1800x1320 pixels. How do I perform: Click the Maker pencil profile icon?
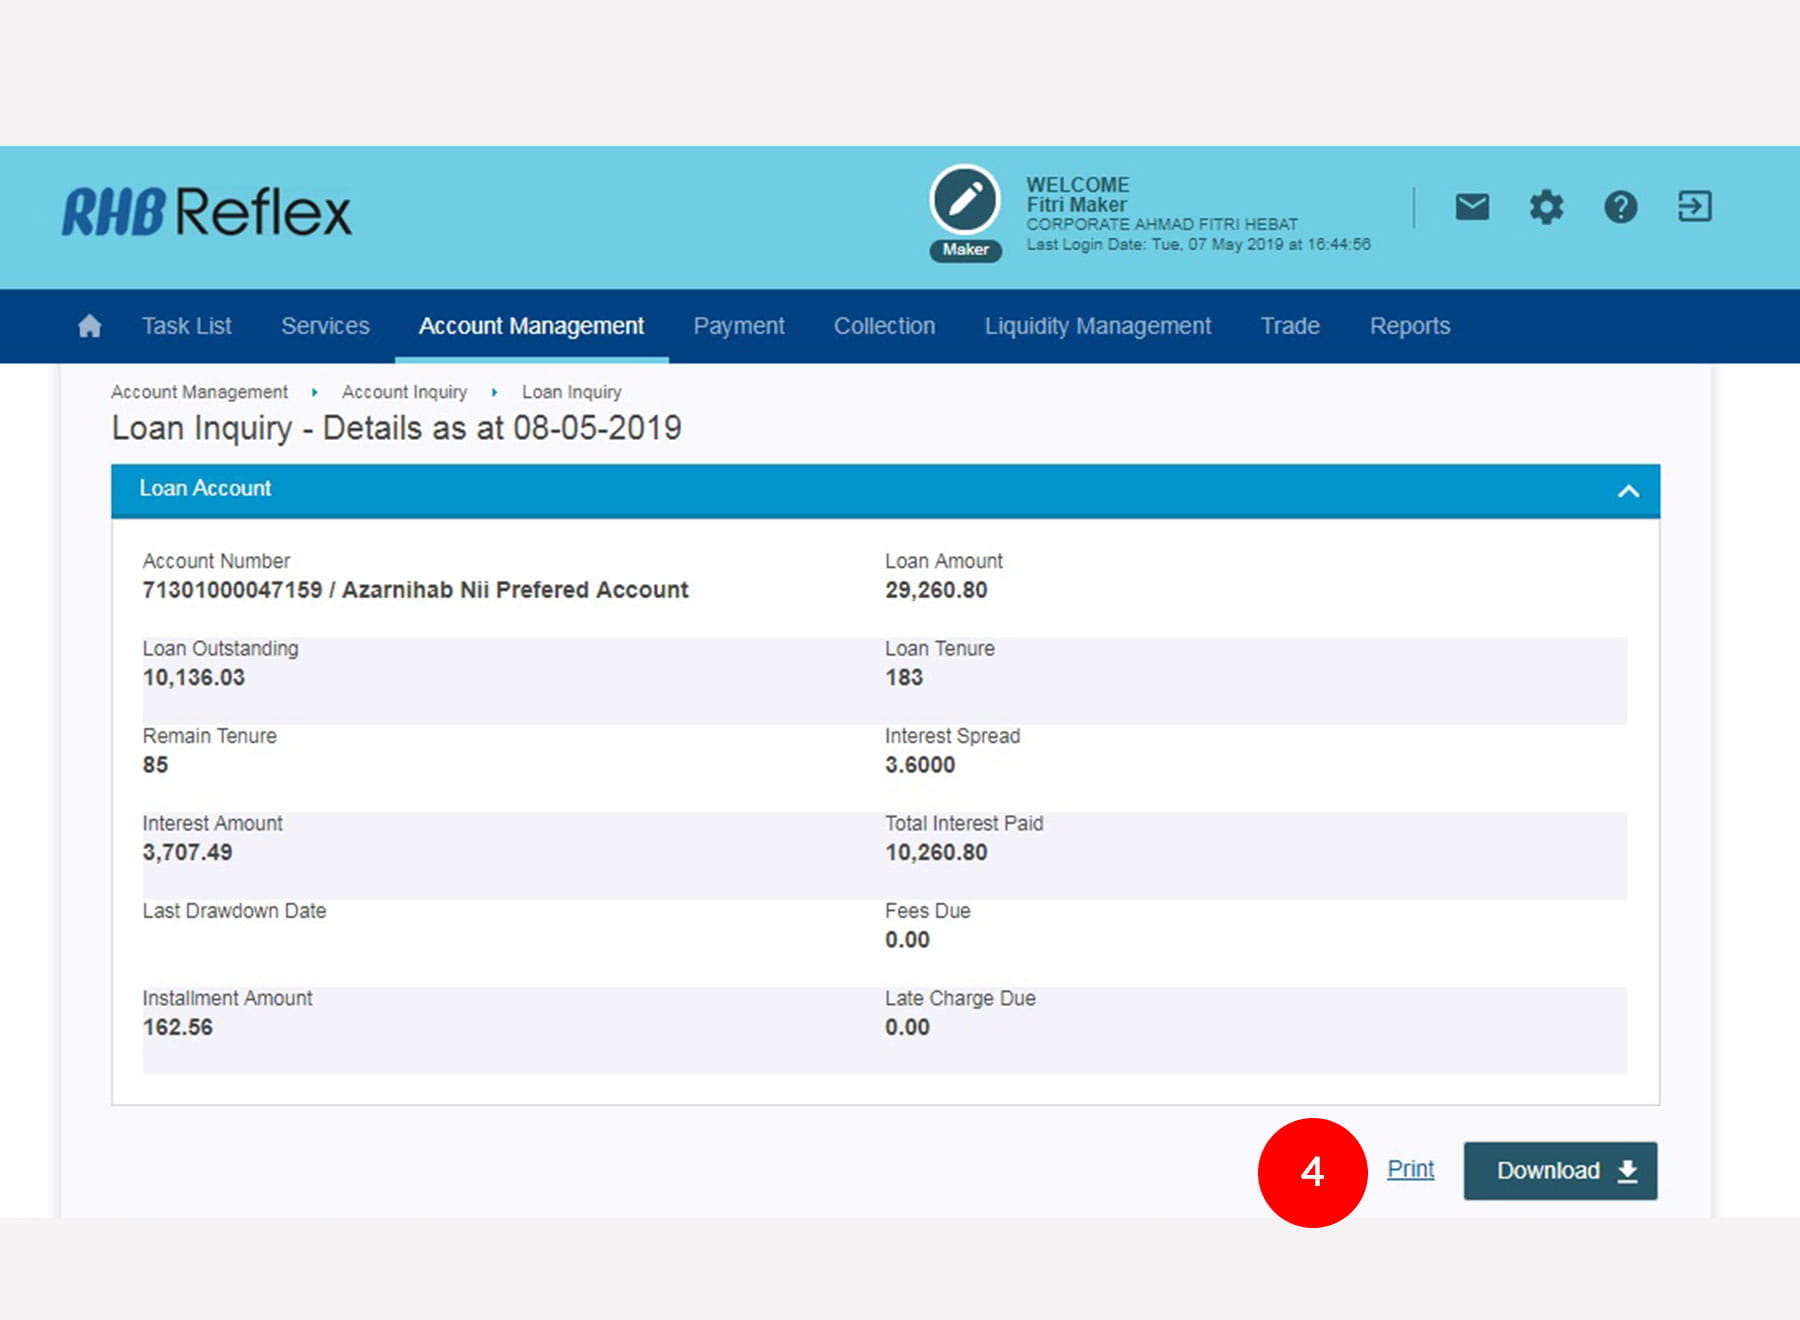(965, 200)
